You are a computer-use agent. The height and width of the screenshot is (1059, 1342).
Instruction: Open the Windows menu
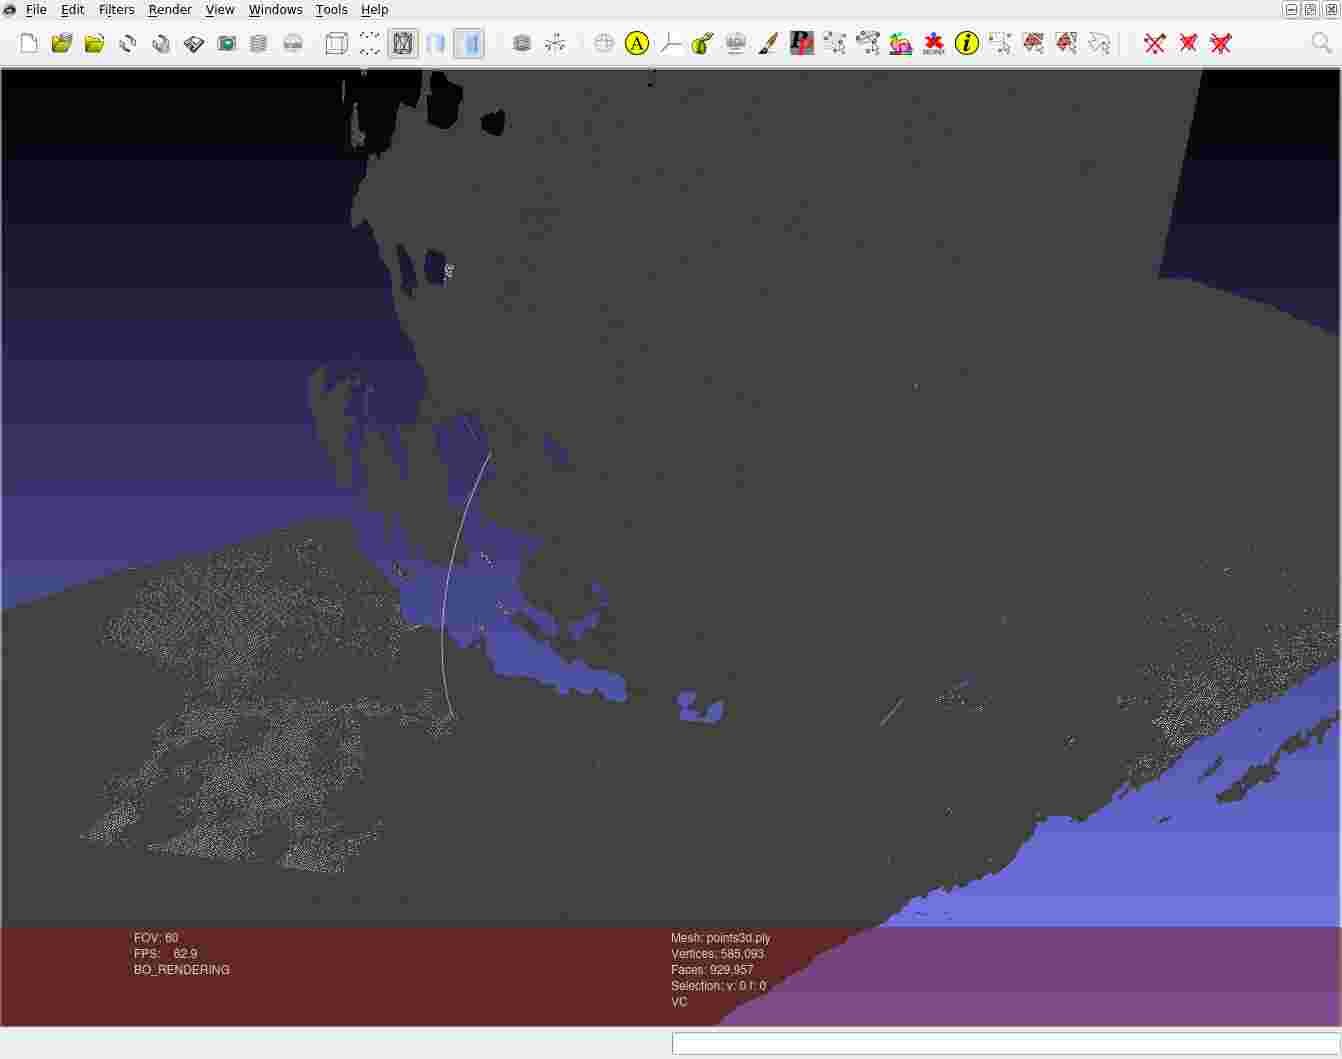coord(275,10)
